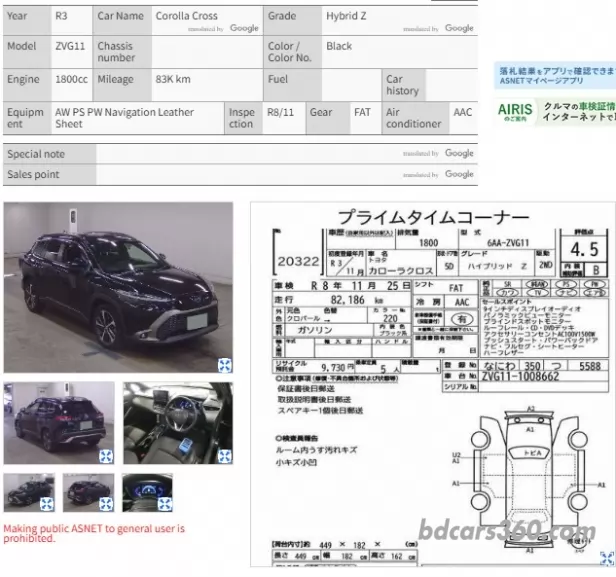This screenshot has width=616, height=577.
Task: Select the 'R3' year value
Action: pyautogui.click(x=61, y=16)
